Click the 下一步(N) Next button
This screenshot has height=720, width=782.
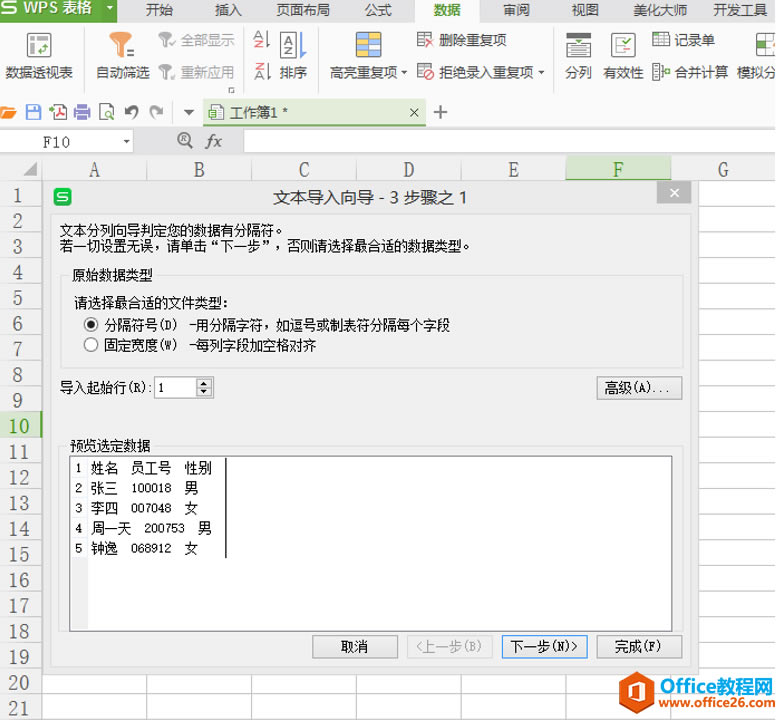coord(544,647)
